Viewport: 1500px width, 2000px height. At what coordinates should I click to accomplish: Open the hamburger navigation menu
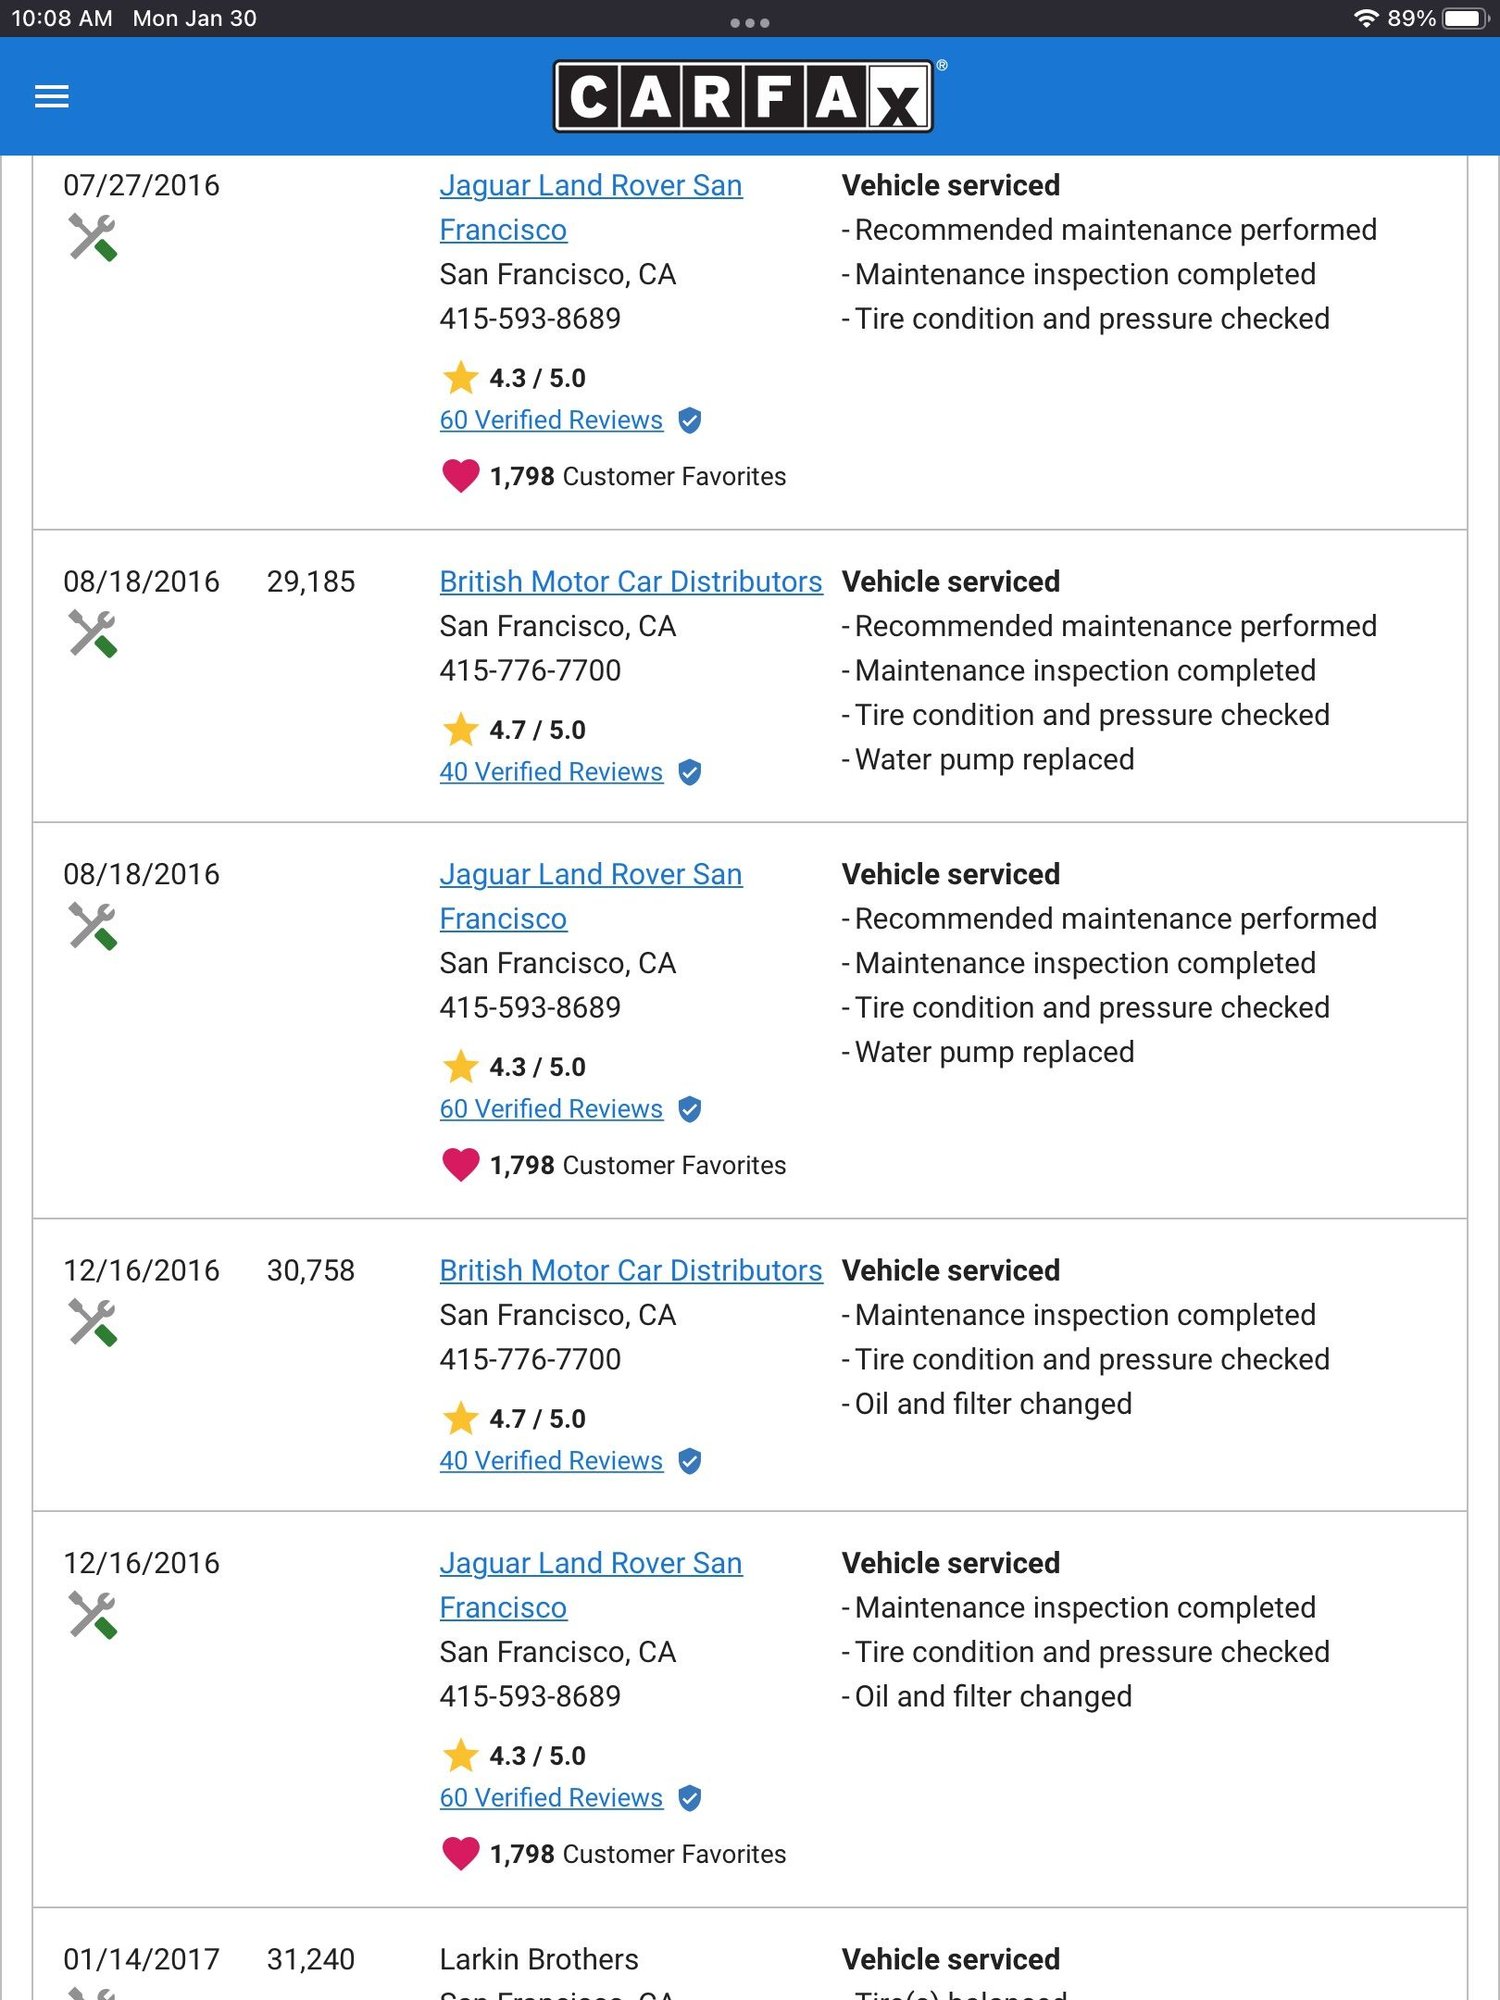(52, 97)
